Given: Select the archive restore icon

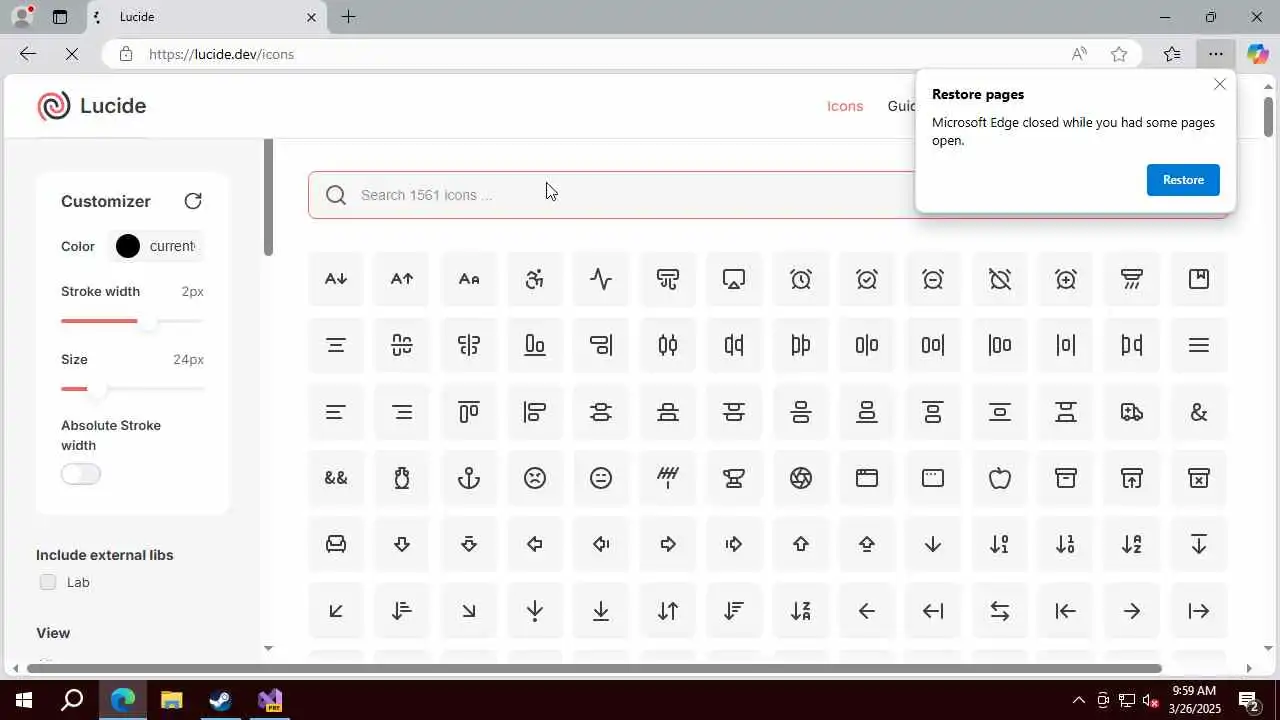Looking at the screenshot, I should tap(1132, 478).
